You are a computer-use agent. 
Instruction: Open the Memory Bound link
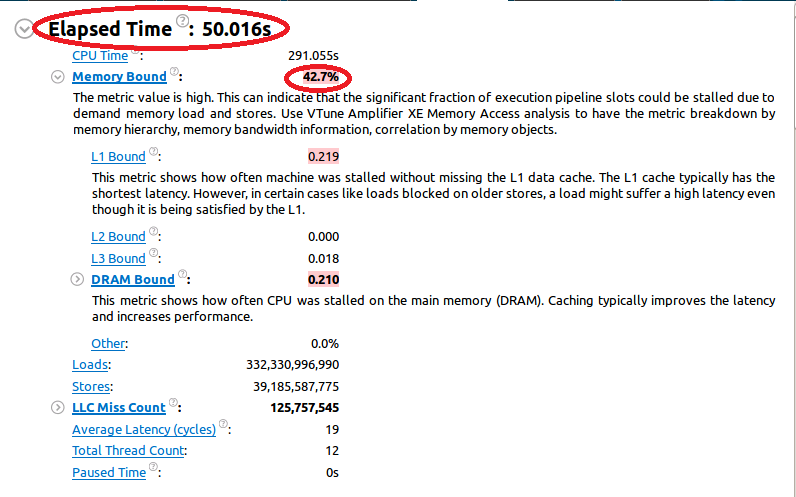119,77
